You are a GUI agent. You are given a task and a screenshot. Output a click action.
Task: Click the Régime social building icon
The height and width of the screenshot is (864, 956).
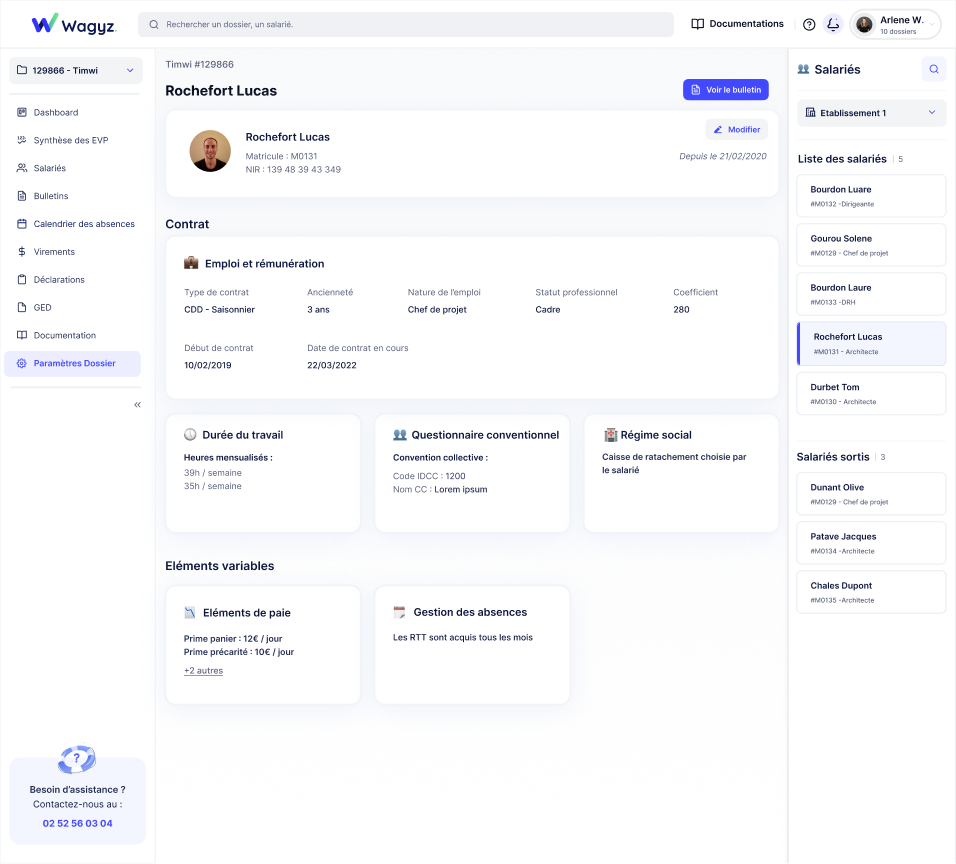(x=610, y=435)
